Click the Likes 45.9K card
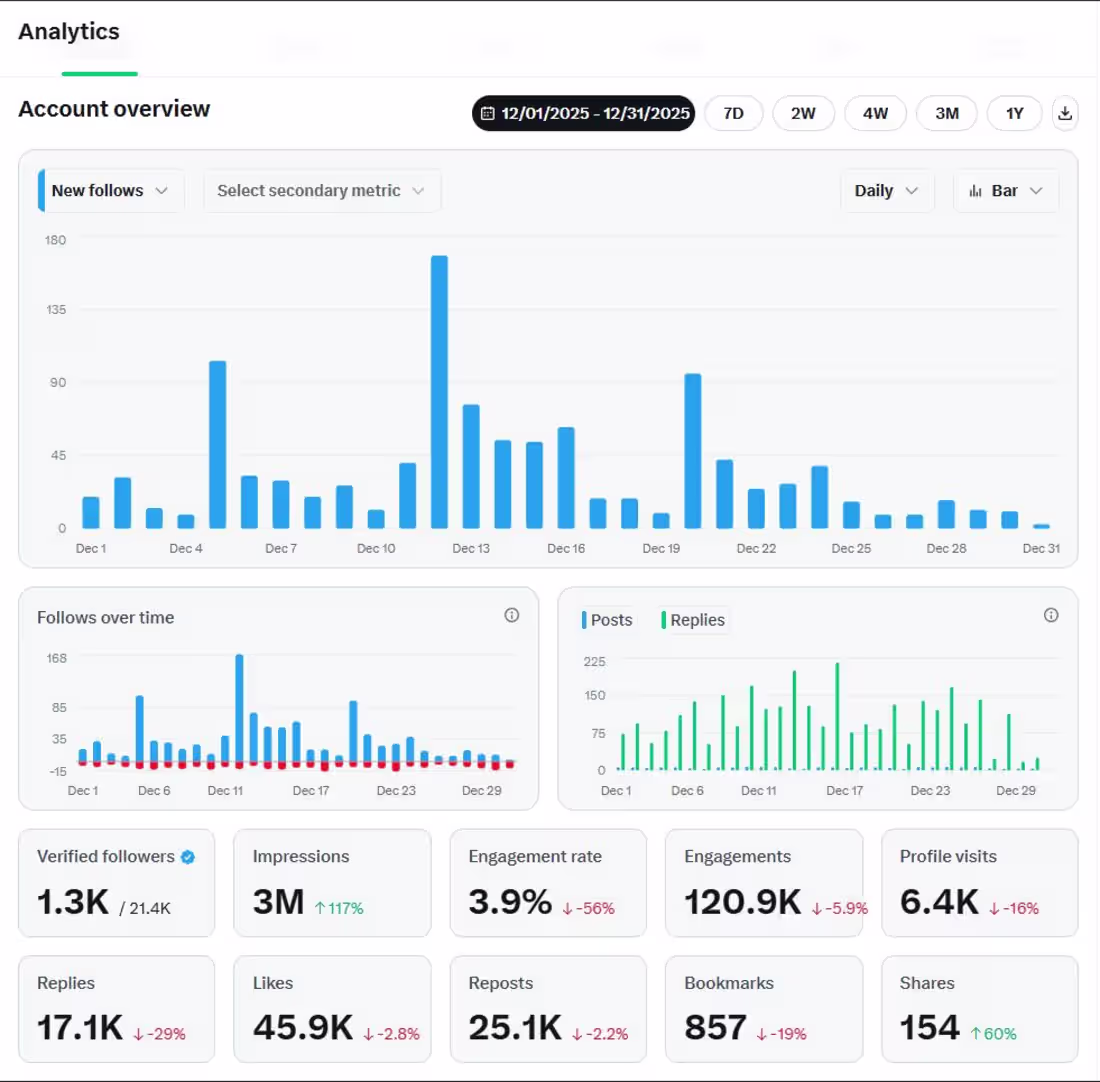Viewport: 1100px width, 1082px height. click(x=332, y=1009)
